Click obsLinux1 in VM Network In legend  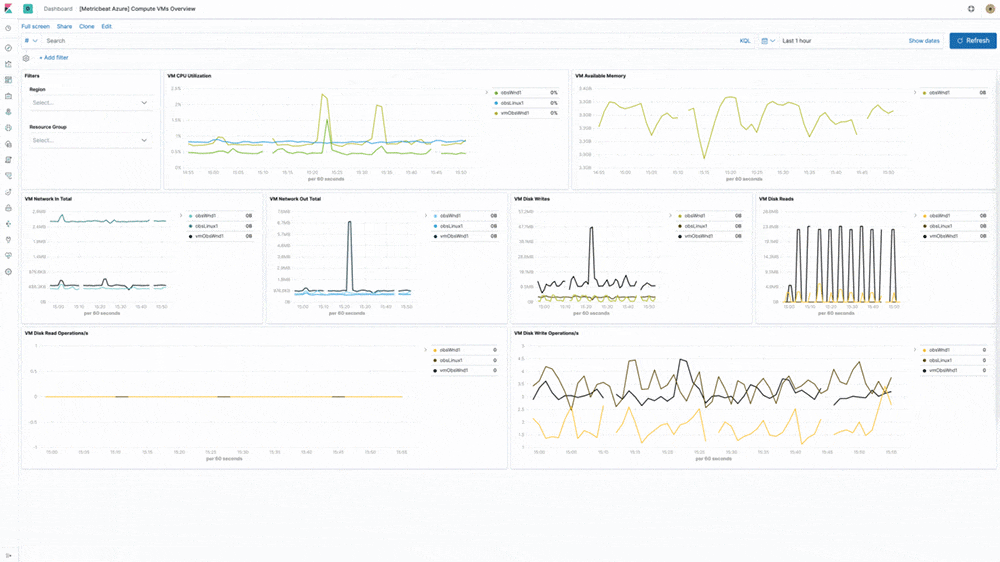coord(207,226)
